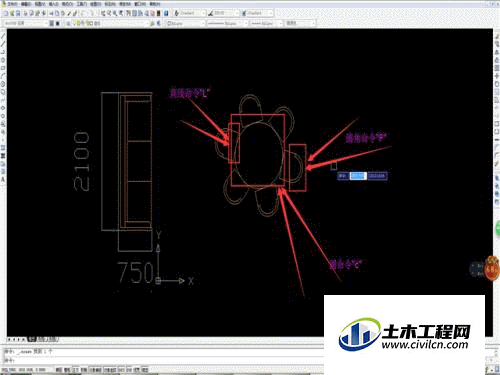Open the Table Style dropdown
Screen dimensions: 500x375
260,13
